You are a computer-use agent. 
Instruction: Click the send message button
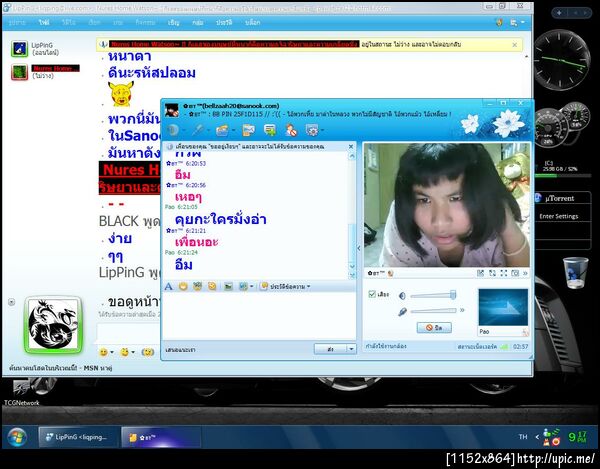pyautogui.click(x=330, y=349)
